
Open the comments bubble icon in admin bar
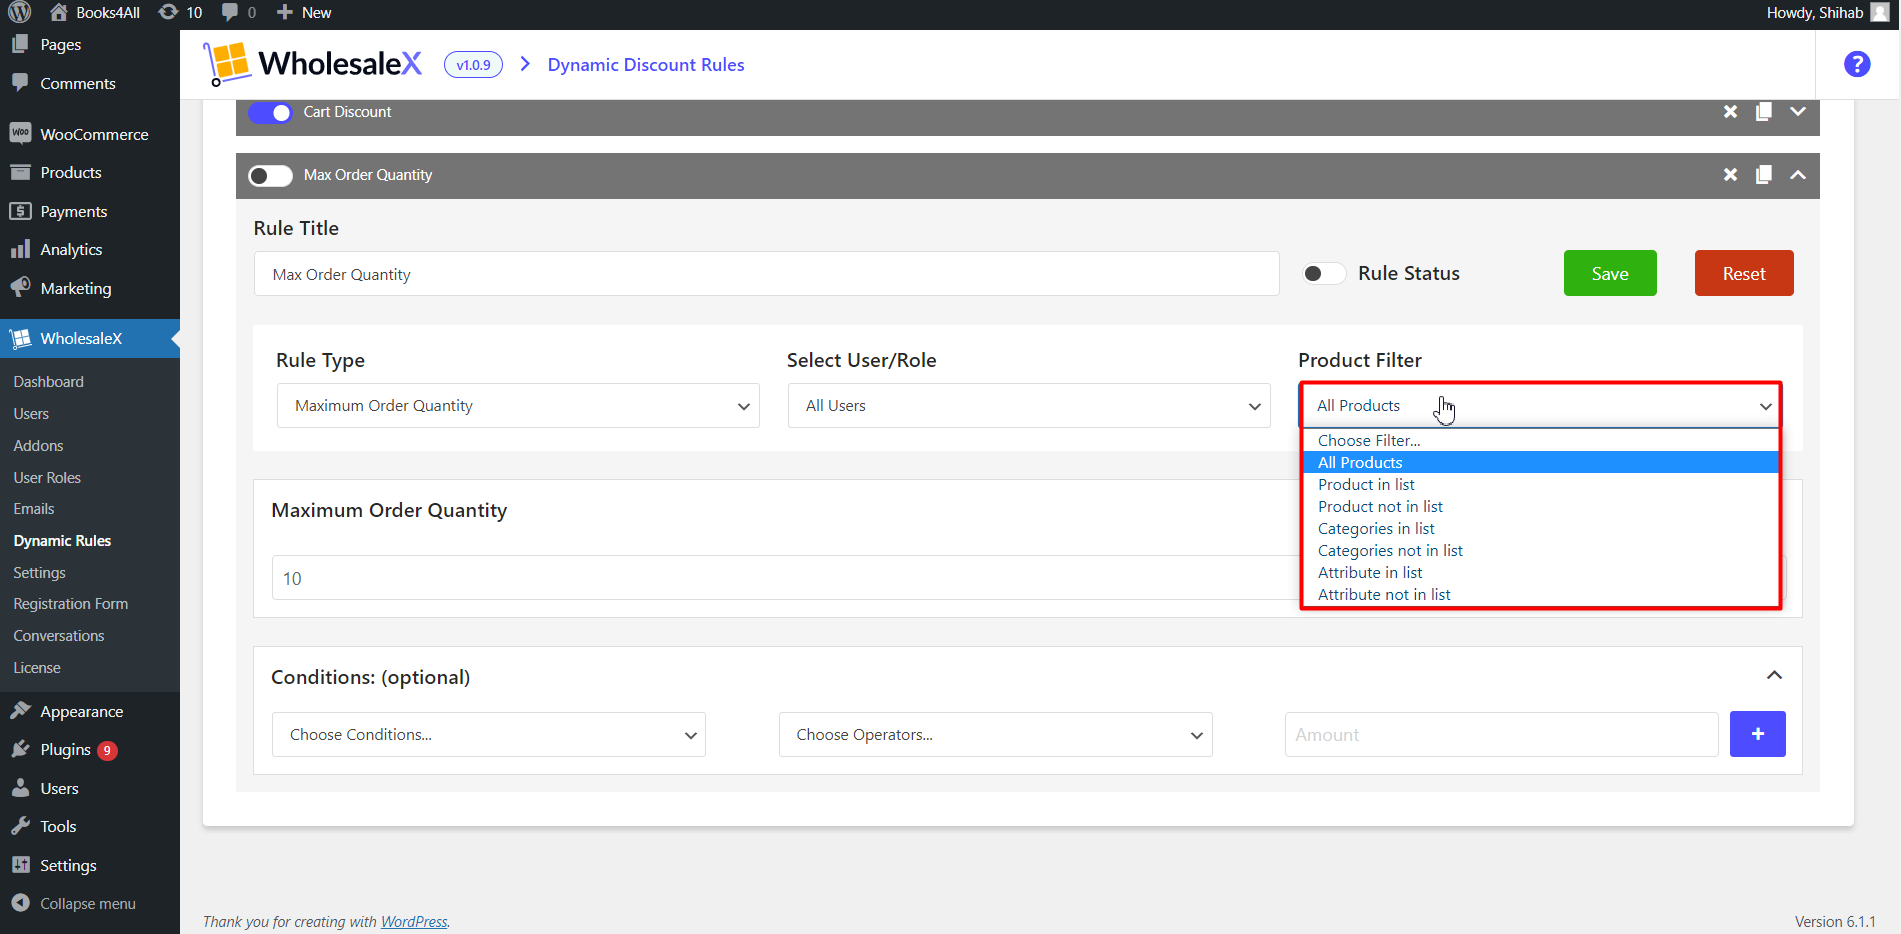click(230, 12)
